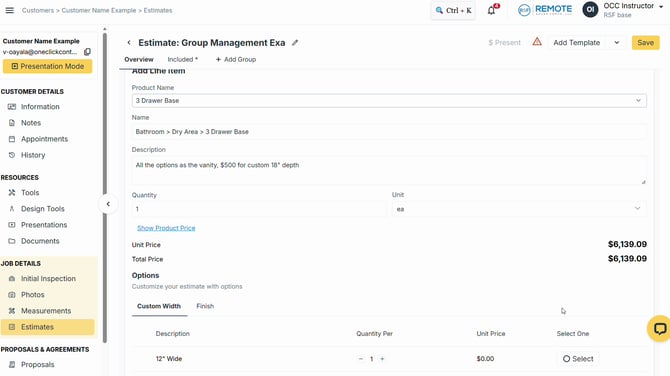Click the Estimates icon
Image resolution: width=670 pixels, height=376 pixels.
(12, 327)
